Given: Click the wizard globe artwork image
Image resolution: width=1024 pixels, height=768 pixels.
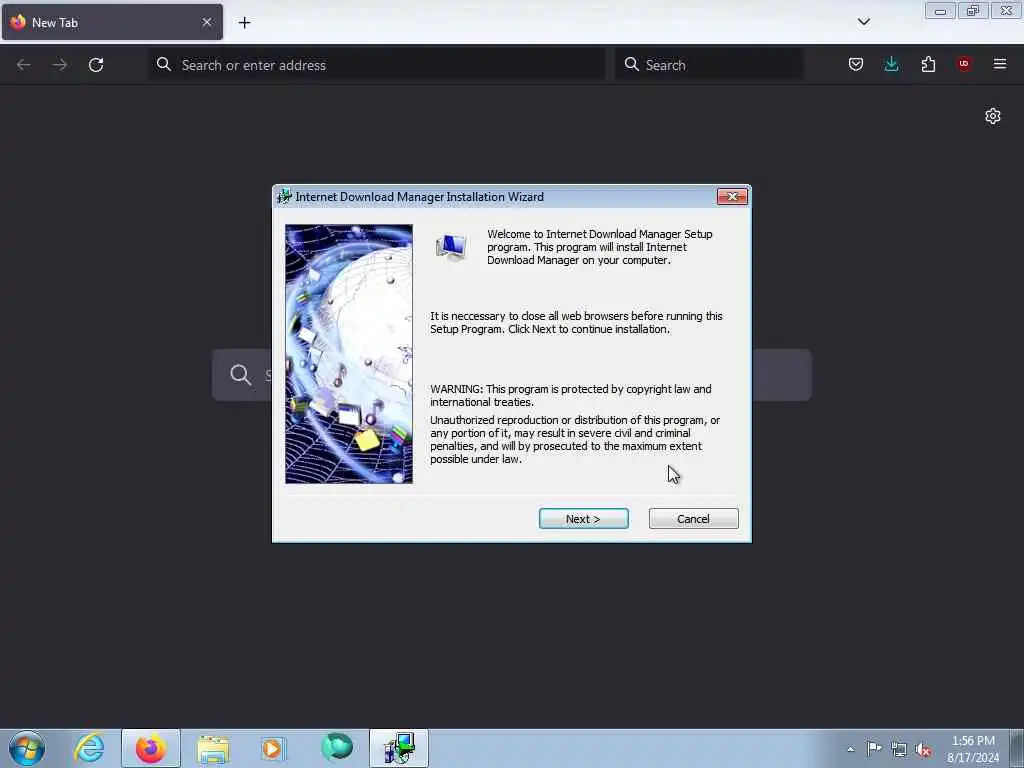Looking at the screenshot, I should 349,354.
